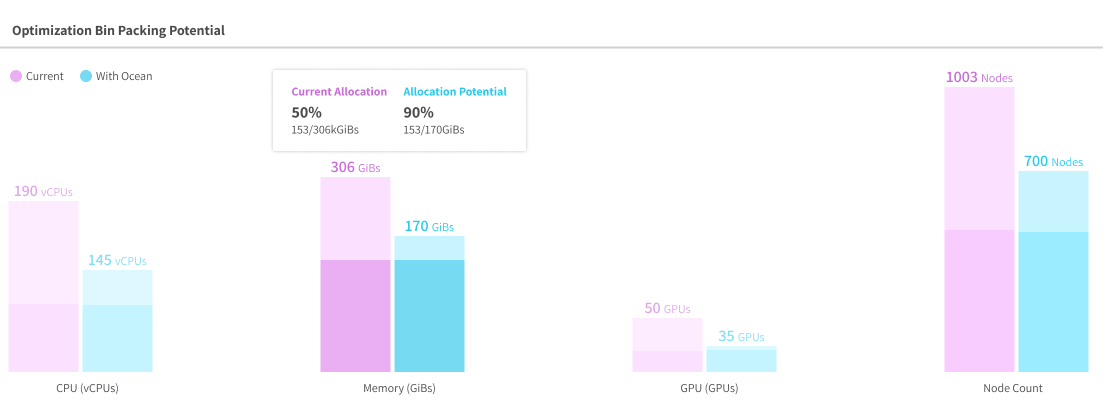Click the Optimization Bin Packing Potential title

point(118,30)
